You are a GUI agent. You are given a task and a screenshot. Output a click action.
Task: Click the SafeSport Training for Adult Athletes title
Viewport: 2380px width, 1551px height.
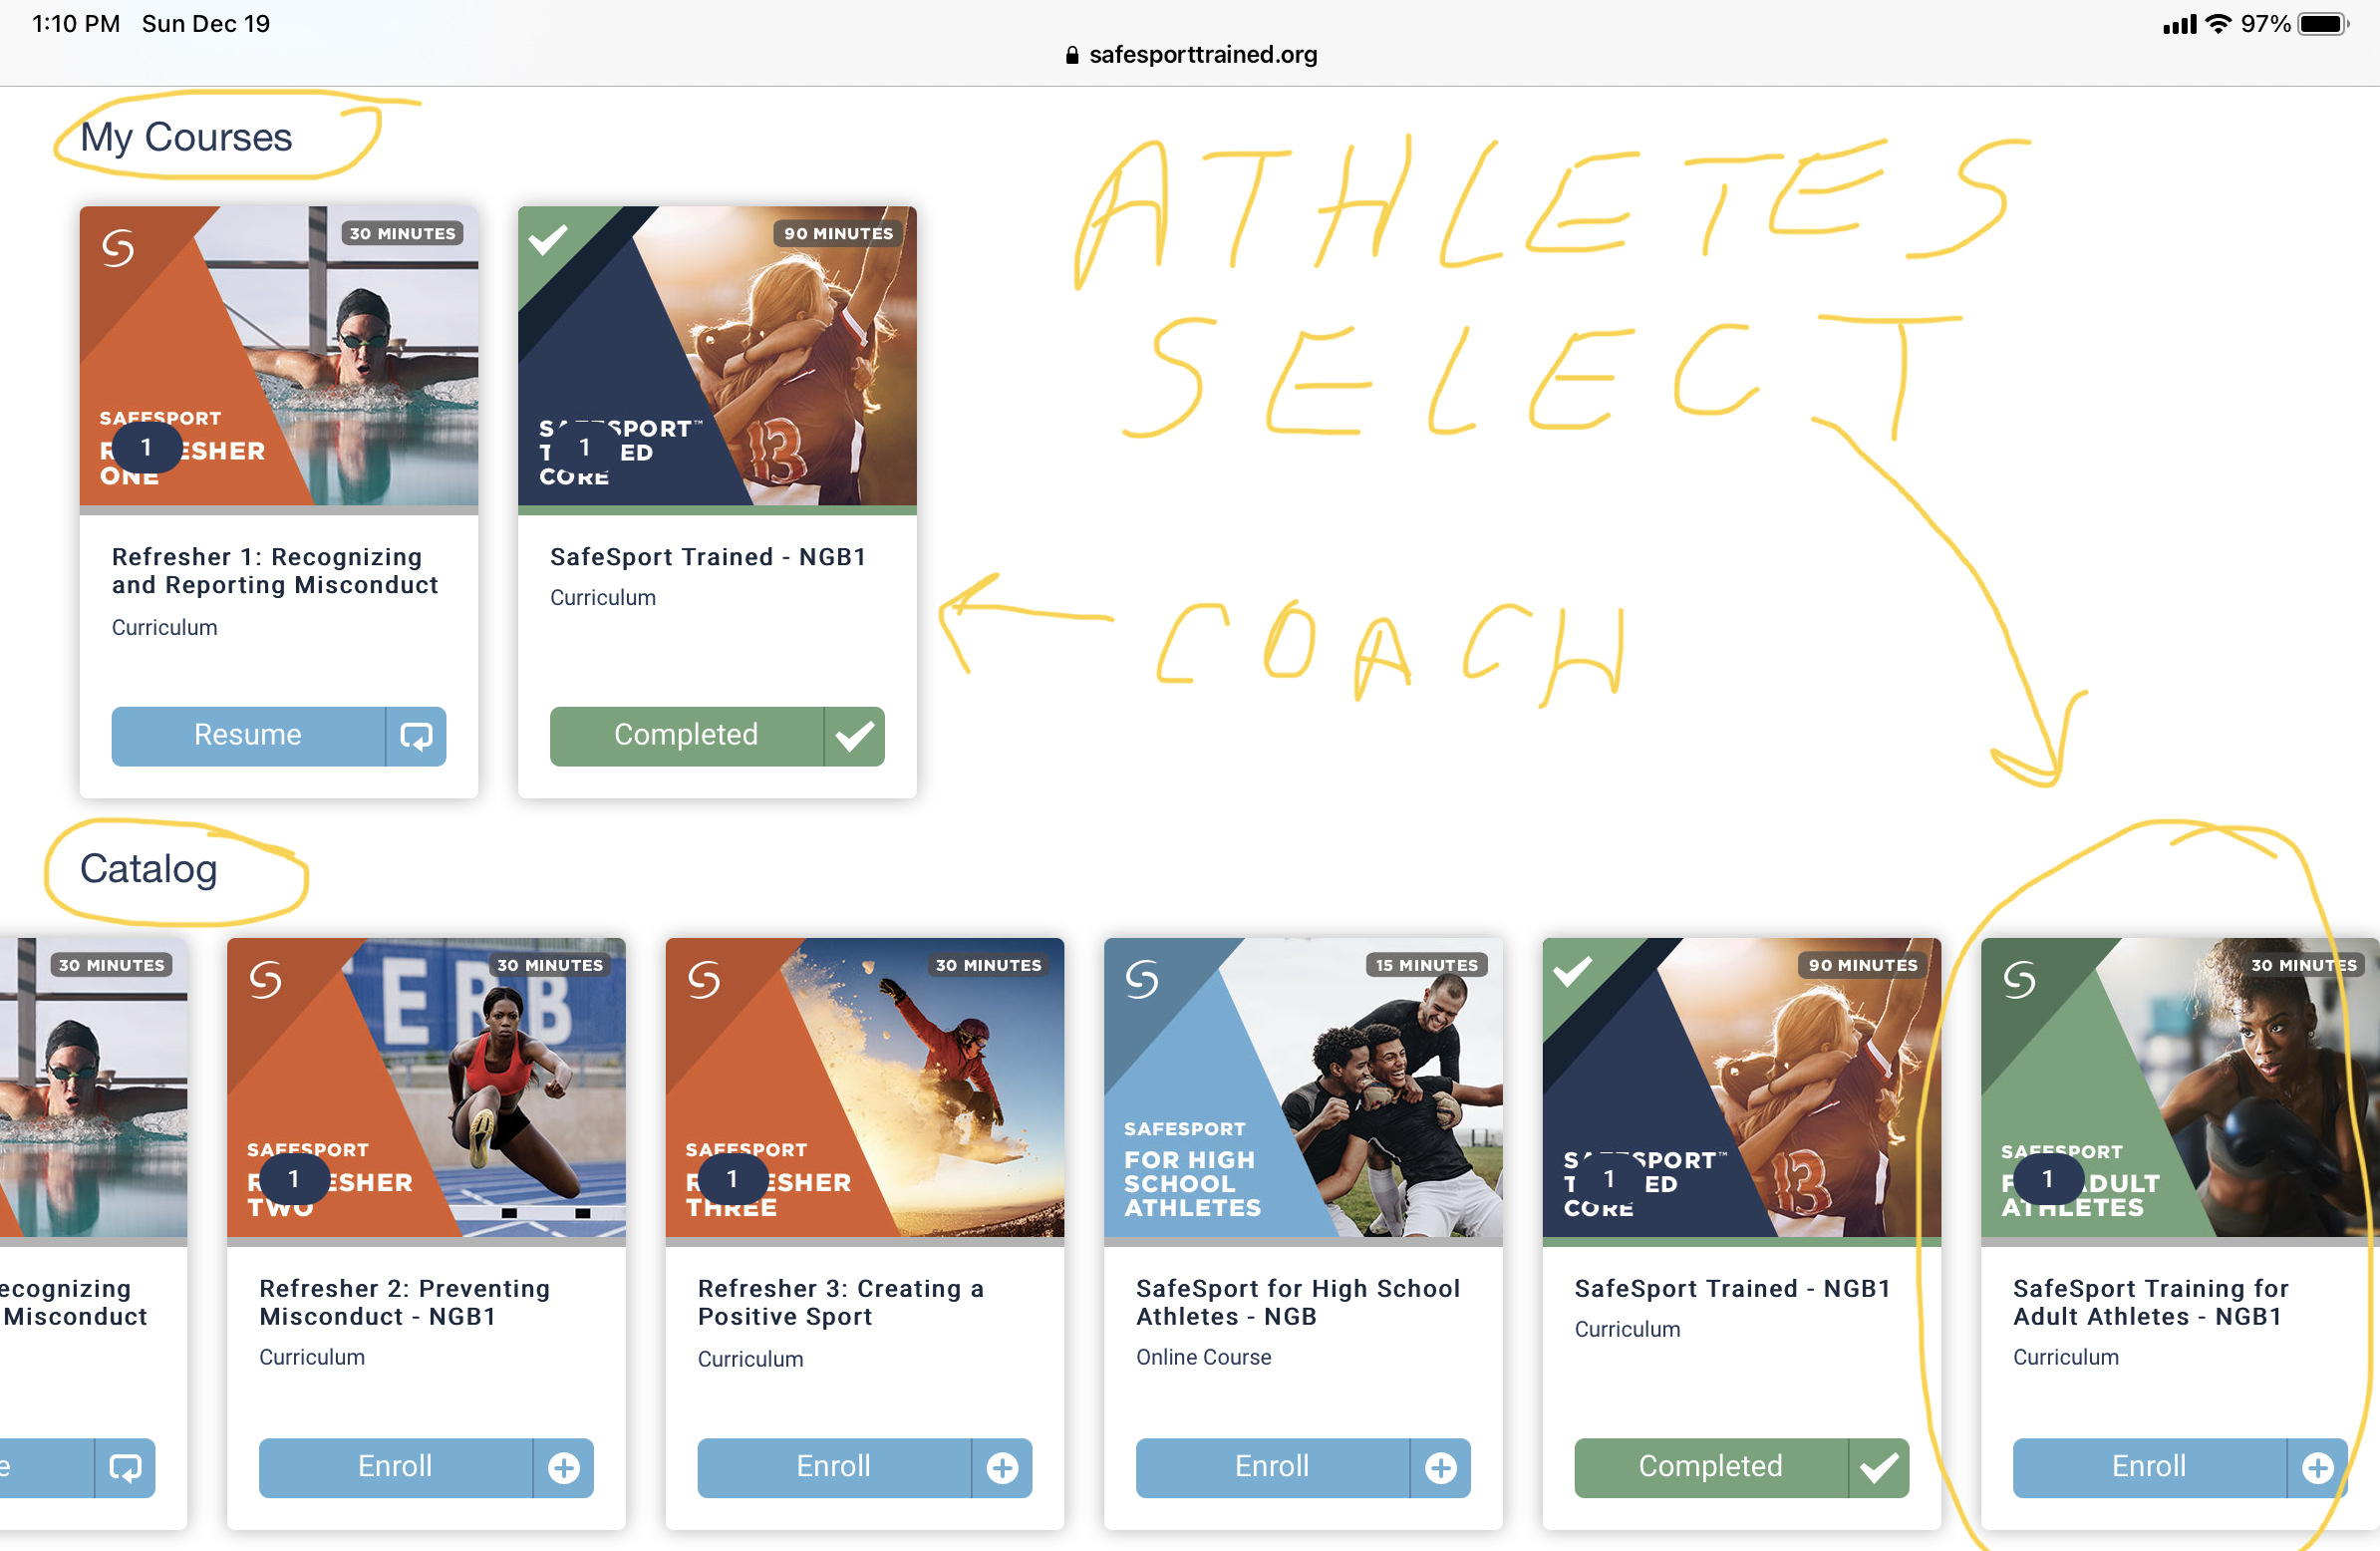pos(2151,1302)
